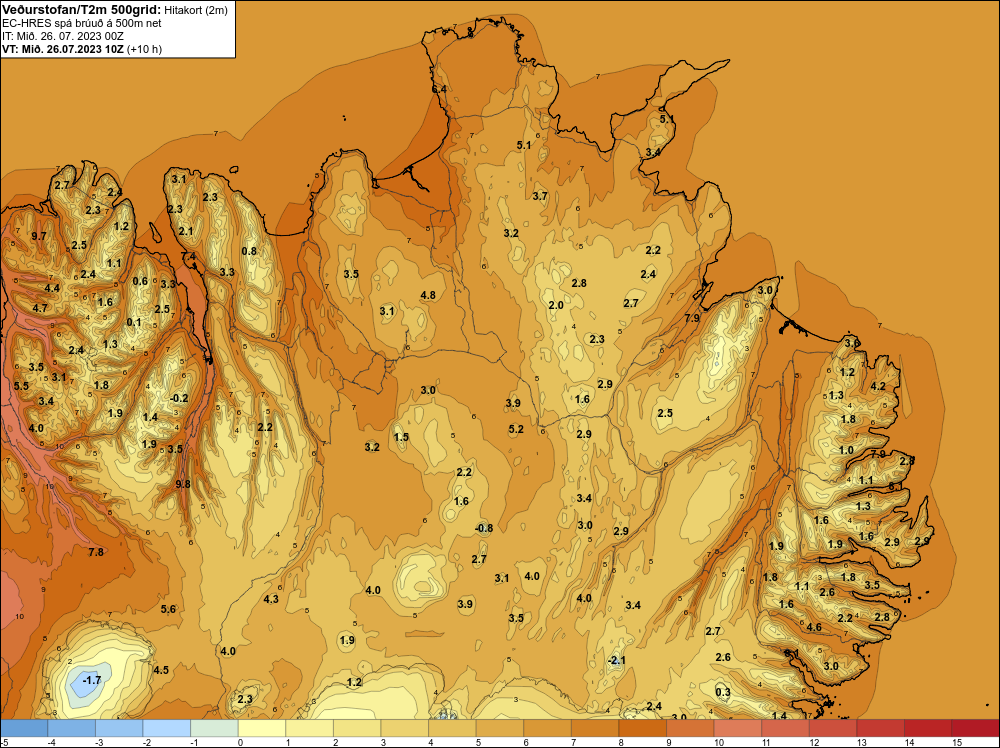Select the 4.7 temperature value
The width and height of the screenshot is (1000, 748).
40,308
